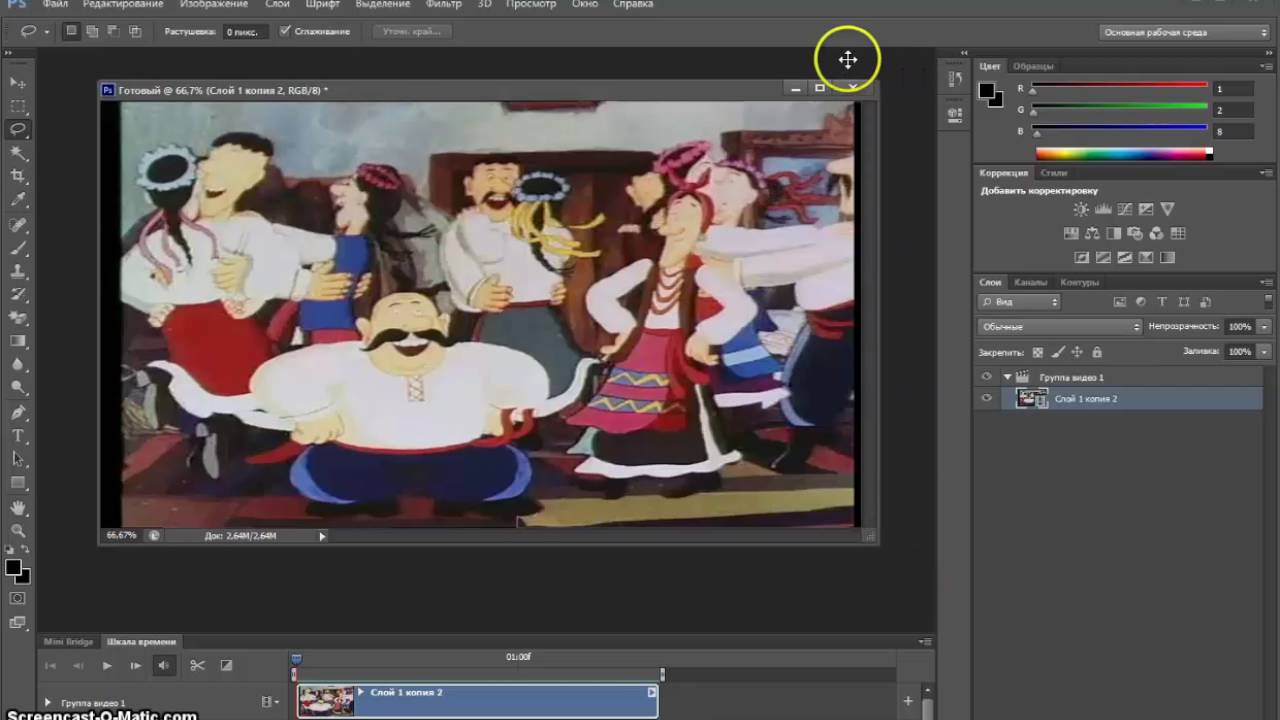Screen dimensions: 1280x720
Task: Select the Crop tool
Action: [18, 176]
